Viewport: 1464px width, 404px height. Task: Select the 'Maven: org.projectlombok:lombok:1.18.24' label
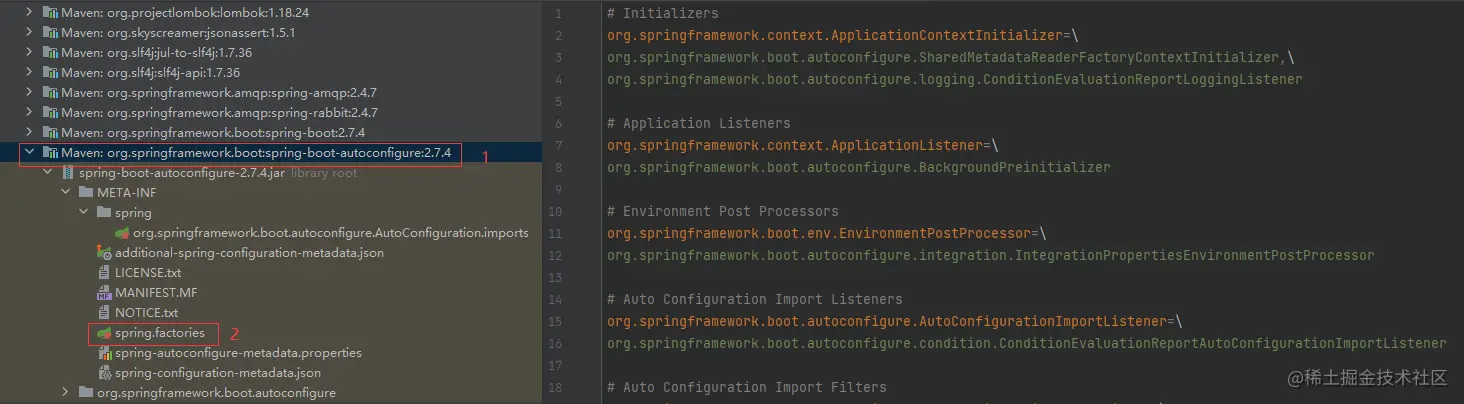tap(186, 13)
